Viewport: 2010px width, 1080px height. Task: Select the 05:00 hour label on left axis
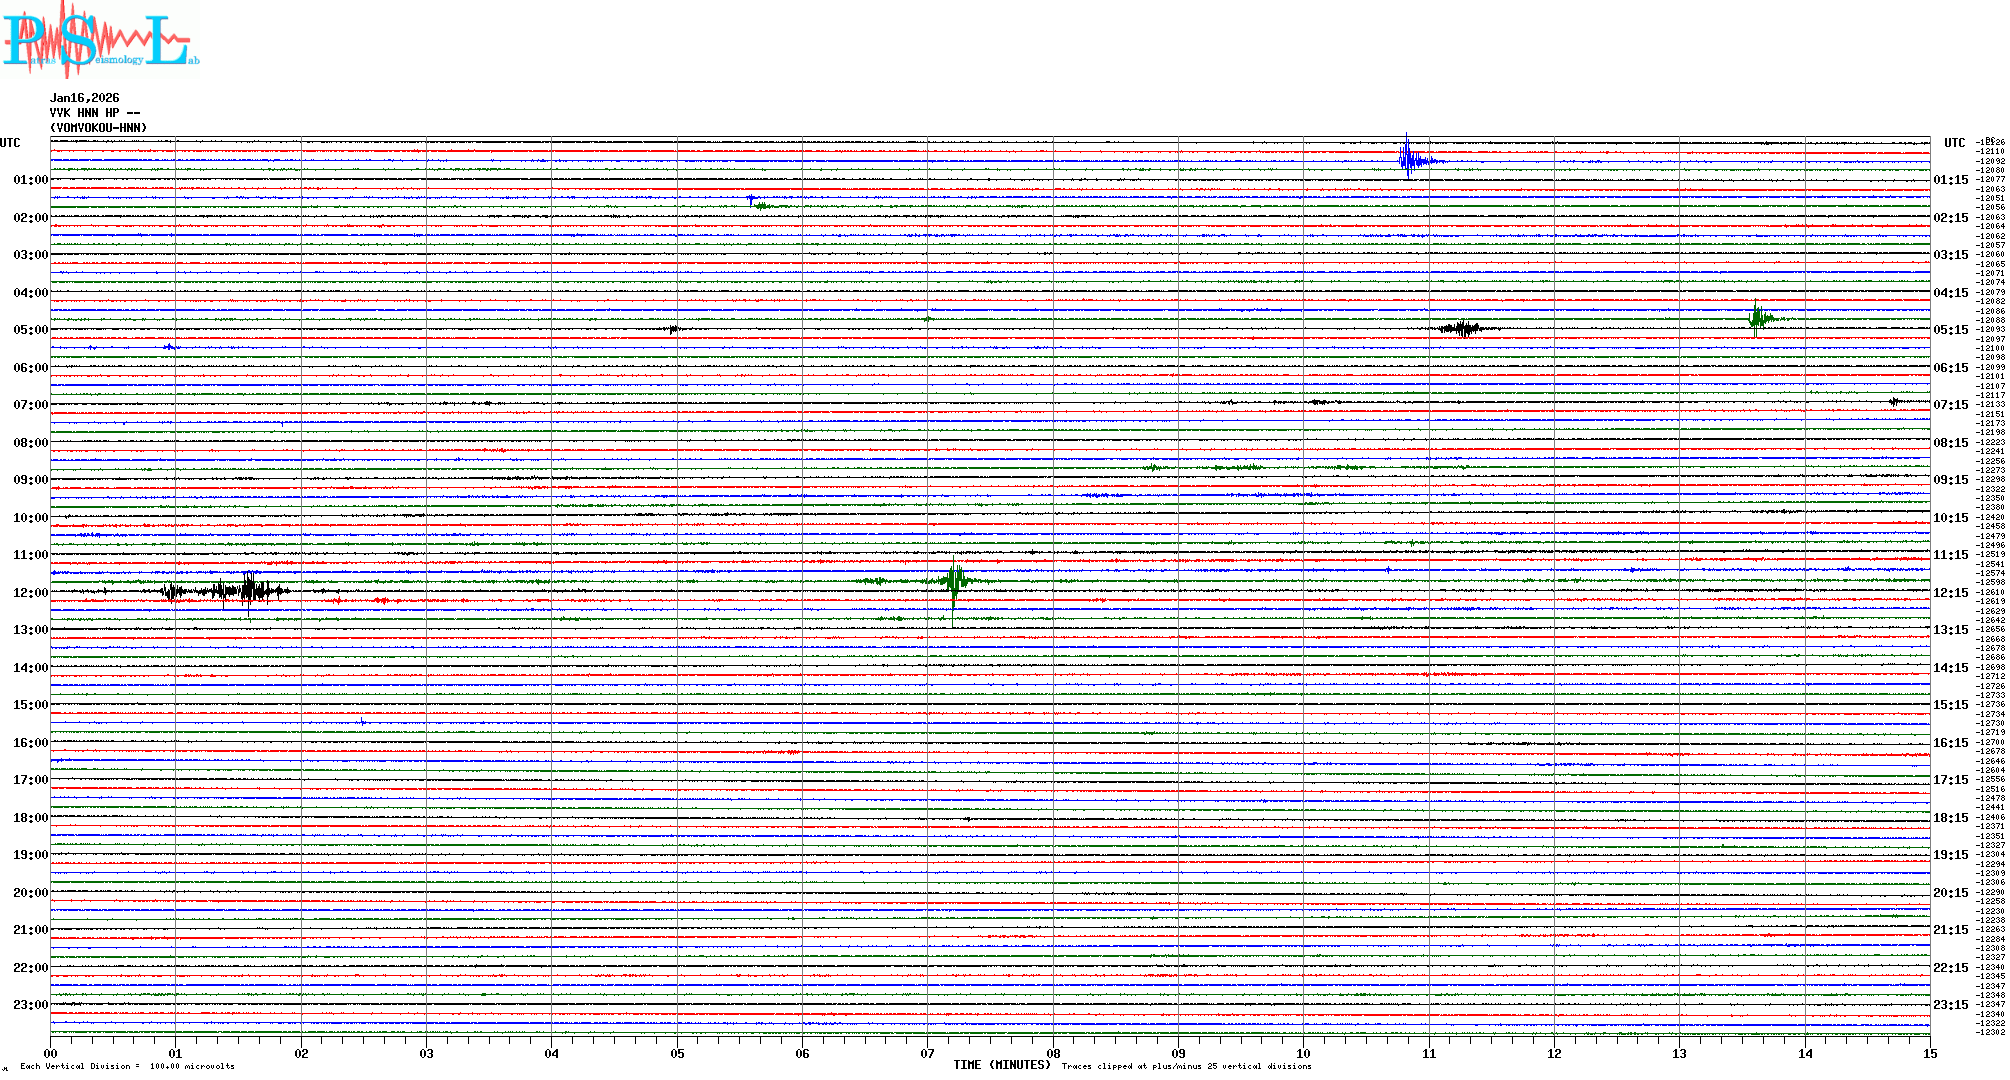(x=30, y=330)
